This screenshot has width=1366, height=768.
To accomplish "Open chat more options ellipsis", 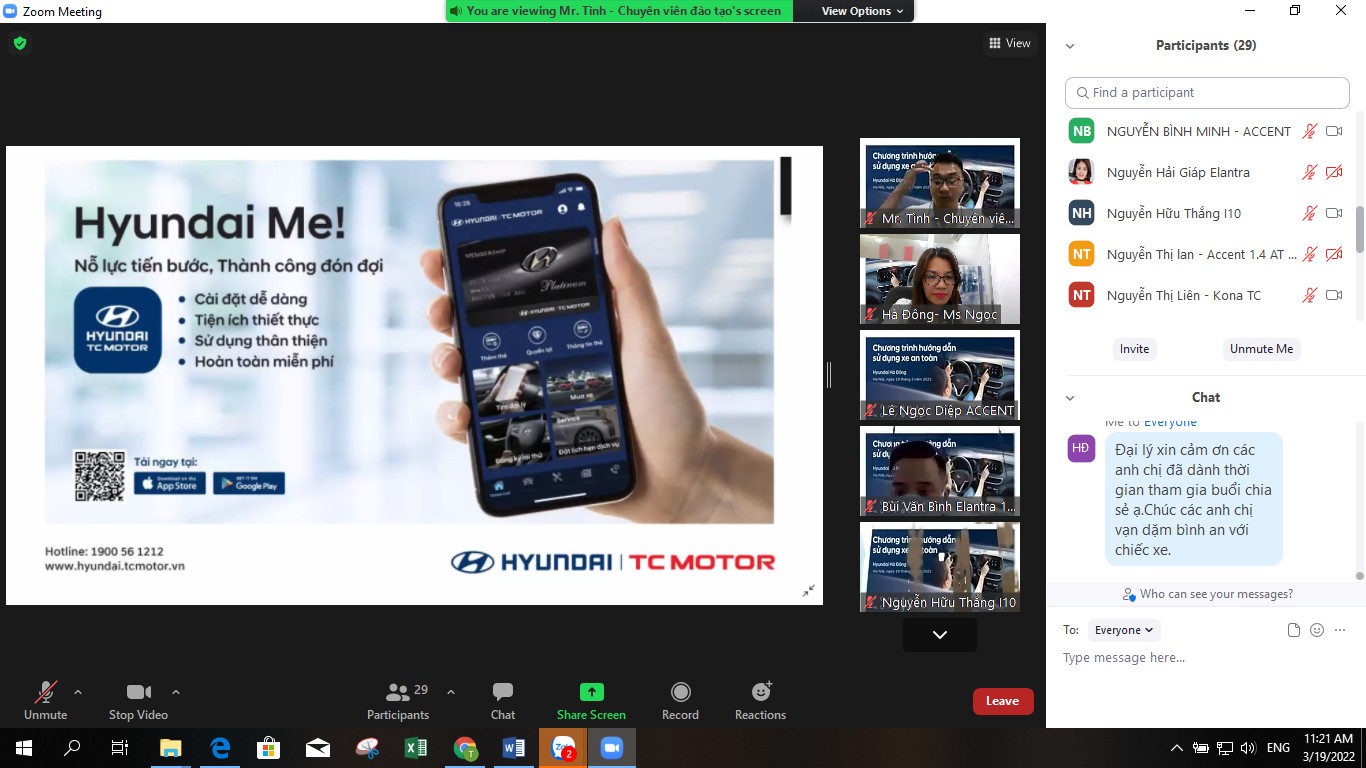I will (x=1341, y=630).
